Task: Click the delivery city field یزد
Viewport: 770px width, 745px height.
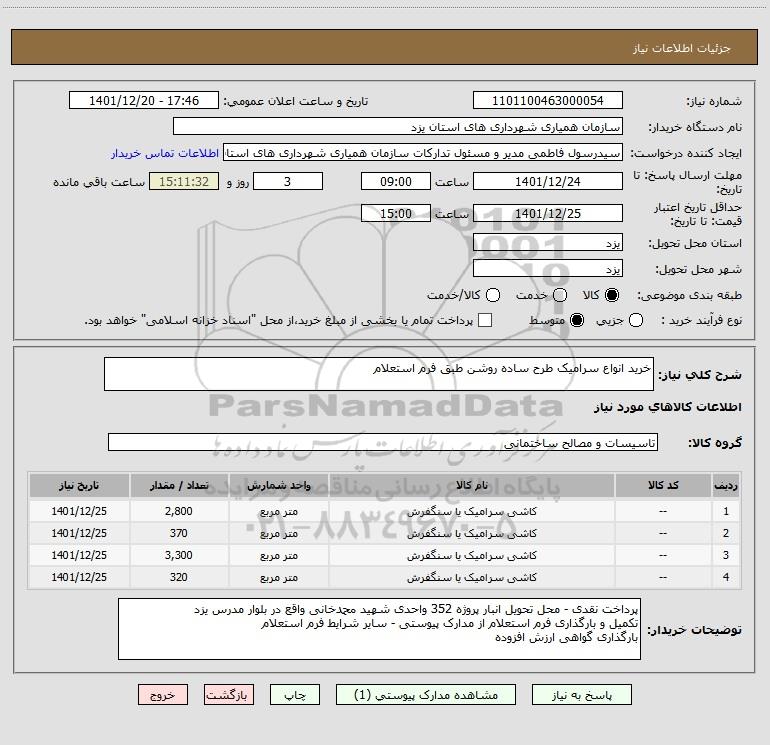Action: (548, 269)
